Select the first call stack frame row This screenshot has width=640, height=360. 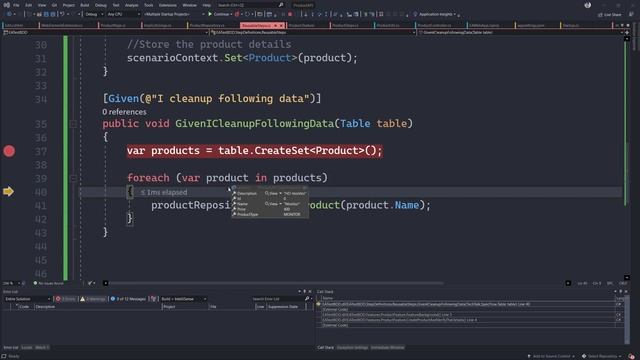(469, 304)
